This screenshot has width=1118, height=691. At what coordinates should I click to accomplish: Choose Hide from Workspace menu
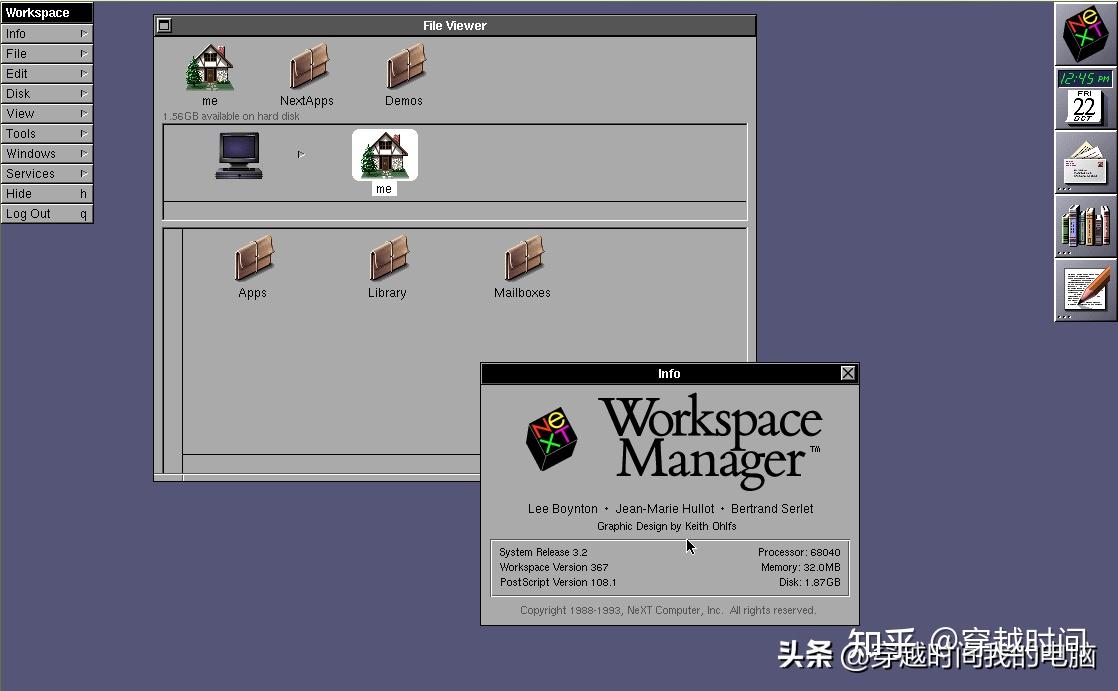(47, 193)
